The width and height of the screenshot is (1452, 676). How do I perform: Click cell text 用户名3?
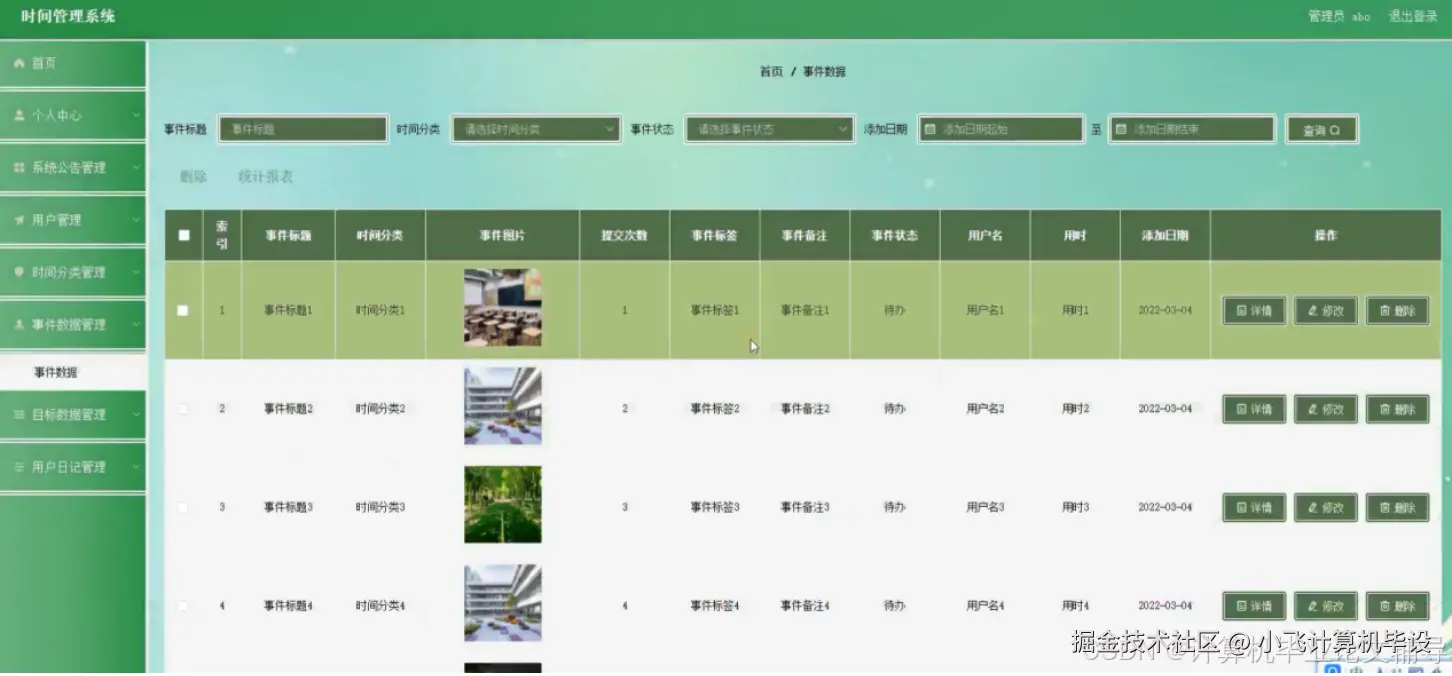point(985,508)
